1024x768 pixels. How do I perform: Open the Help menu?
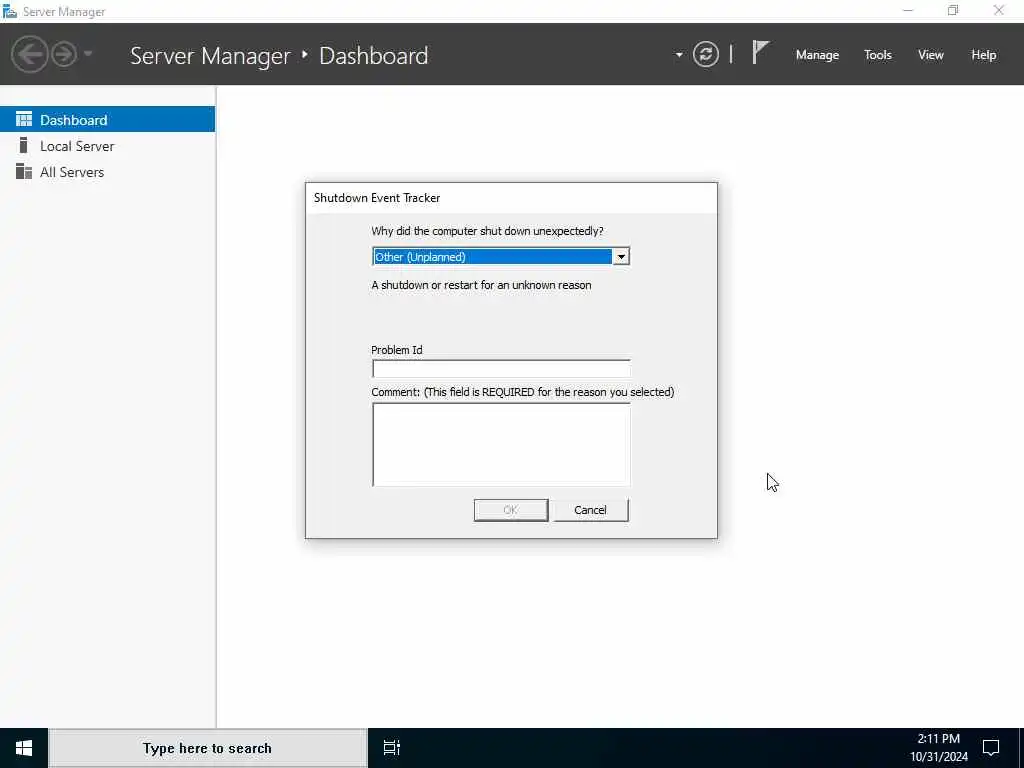tap(984, 55)
